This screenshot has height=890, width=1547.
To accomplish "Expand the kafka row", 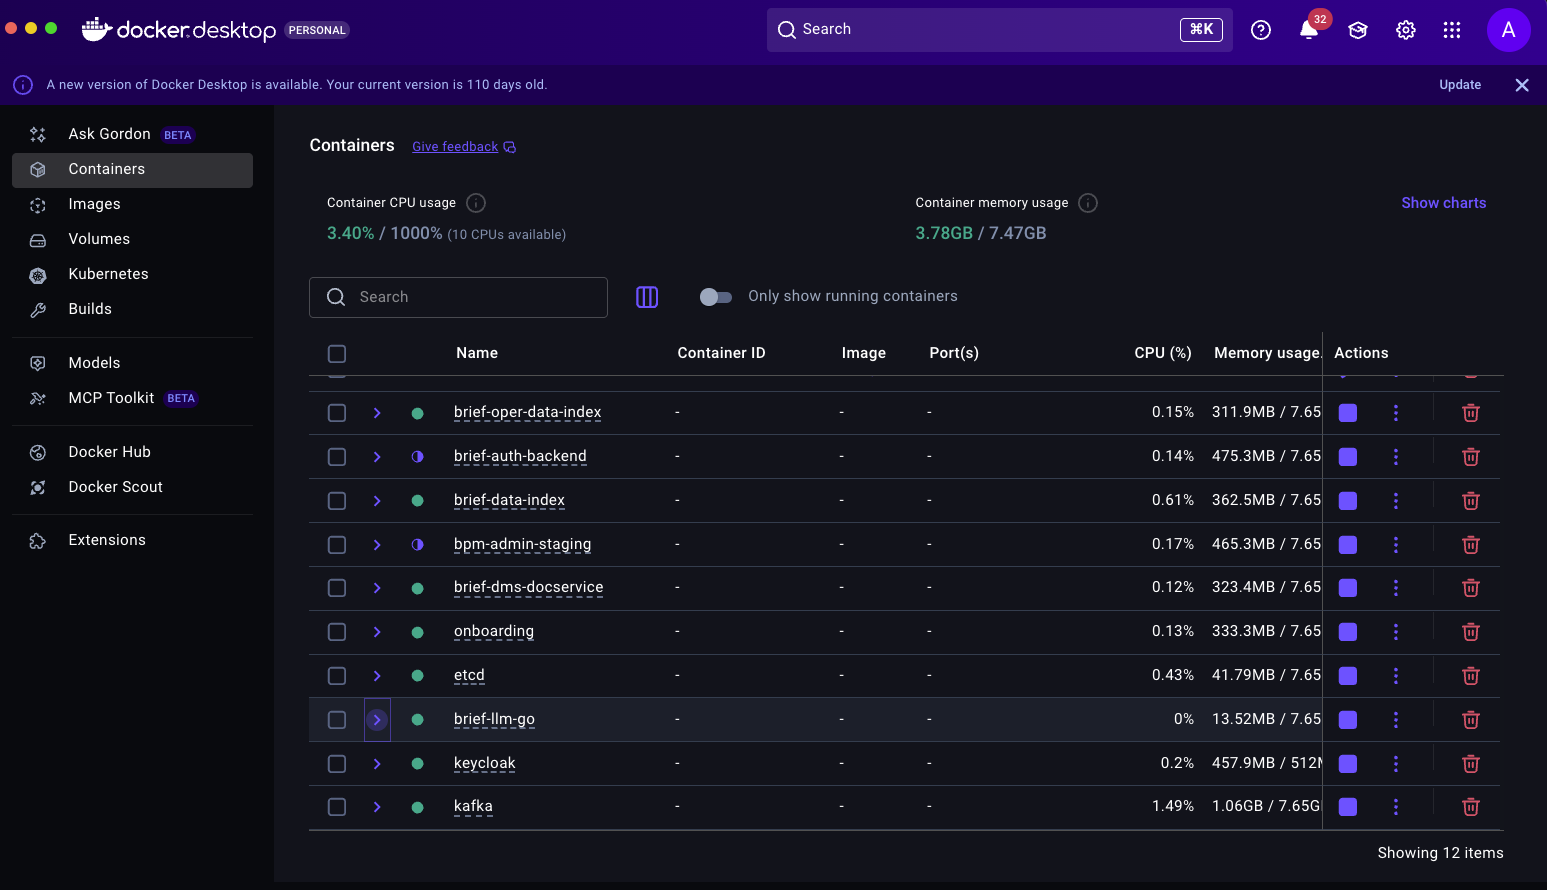I will 377,807.
